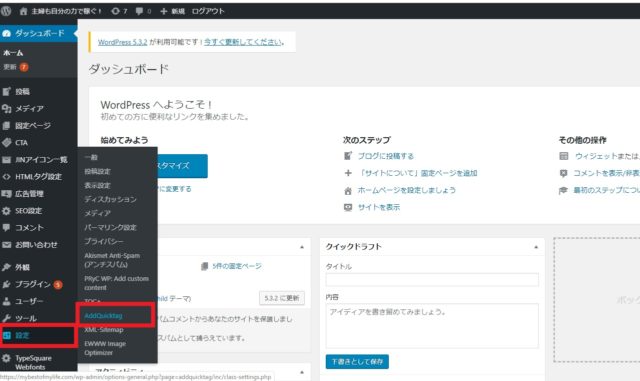640x381 pixels.
Task: Click the JINアイコン一覧 sidebar icon
Action: pos(6,160)
